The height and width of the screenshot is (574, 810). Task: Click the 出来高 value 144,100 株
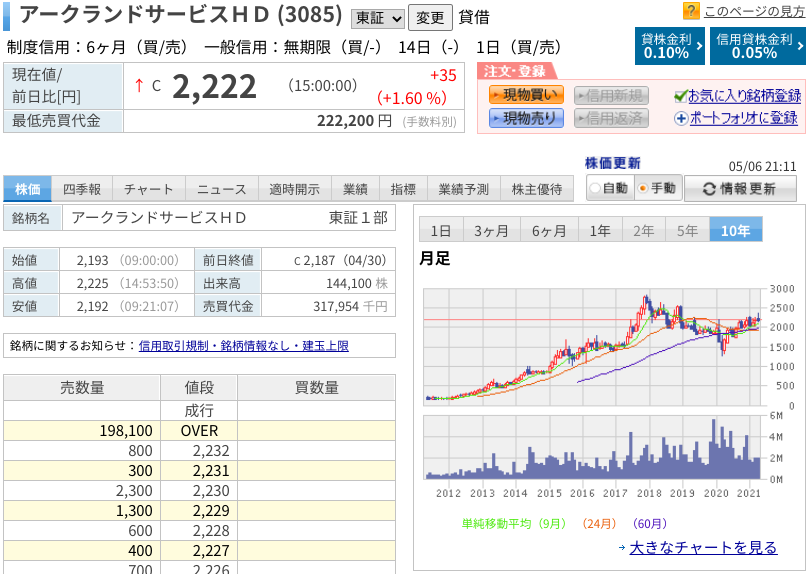click(357, 284)
